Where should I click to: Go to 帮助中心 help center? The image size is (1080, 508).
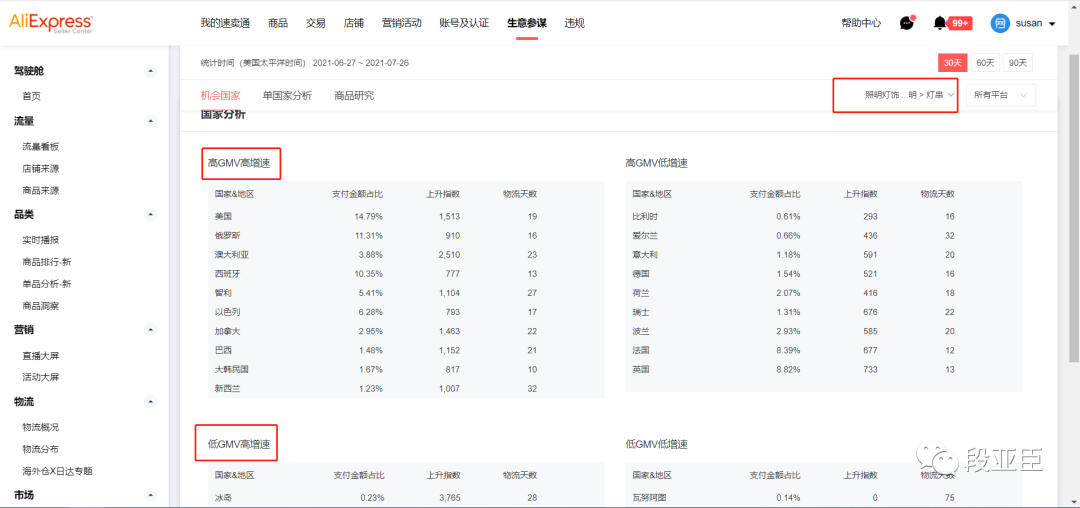point(861,23)
